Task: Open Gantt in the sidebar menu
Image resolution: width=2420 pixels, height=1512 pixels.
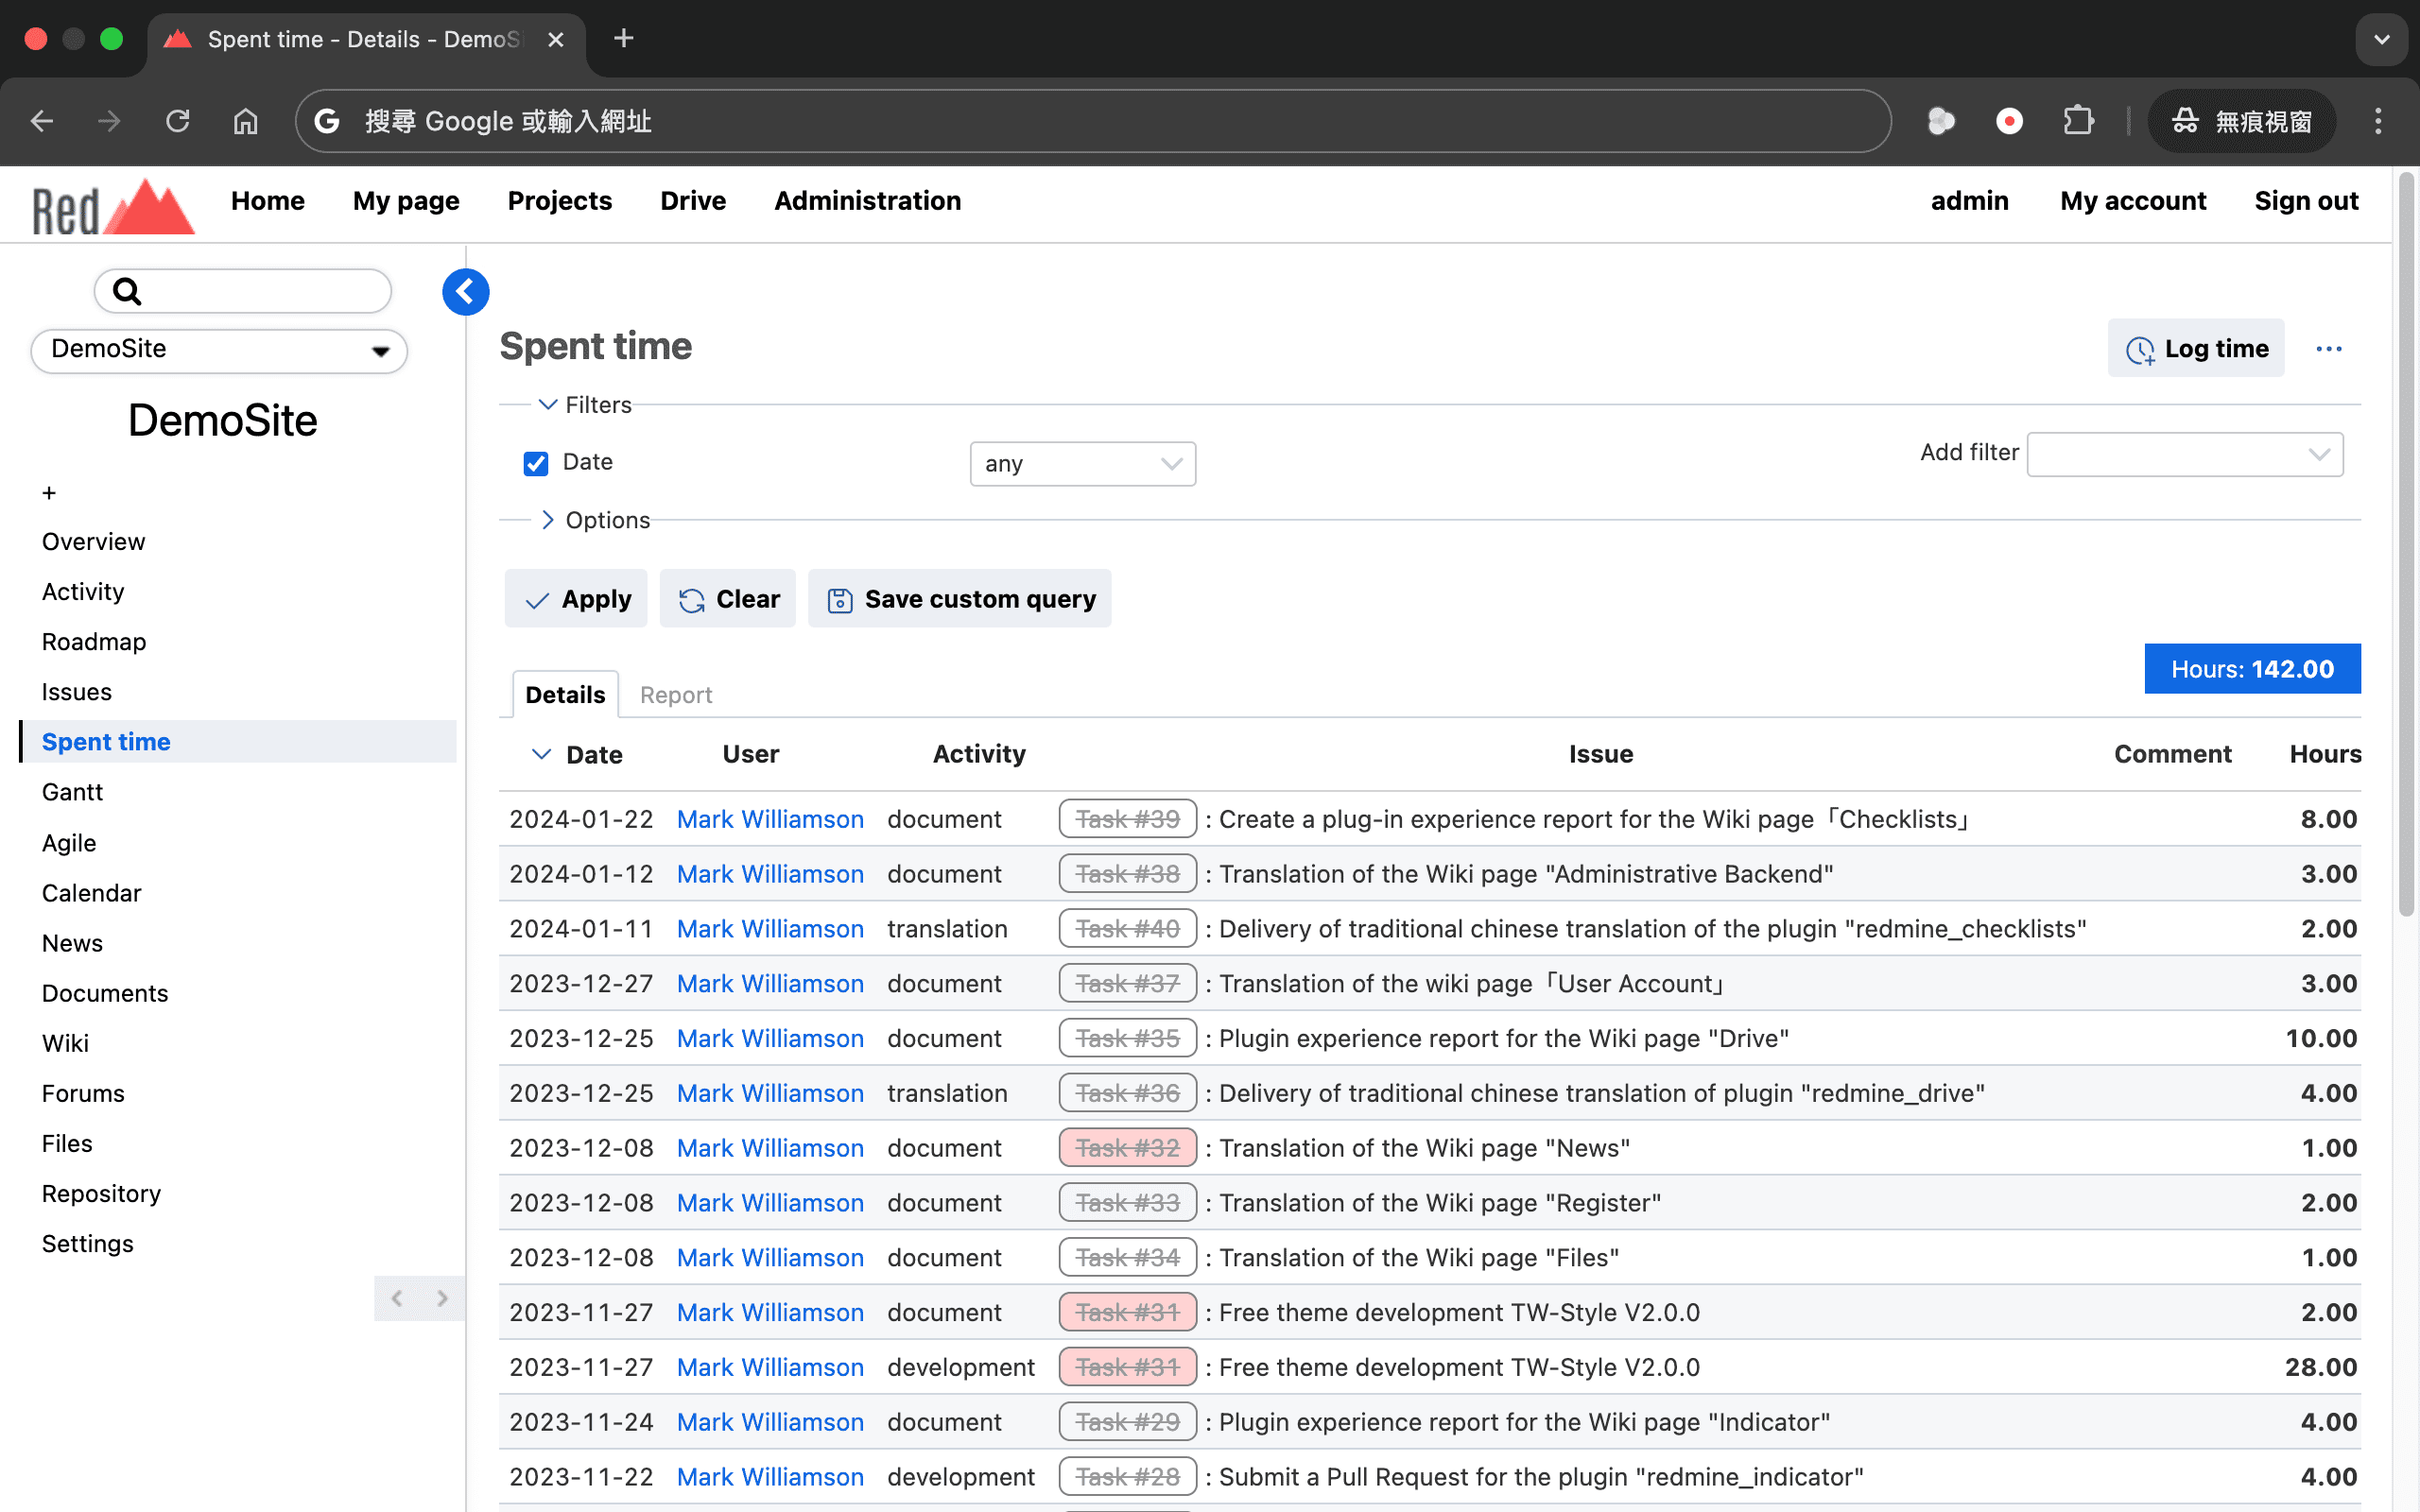Action: (x=72, y=792)
